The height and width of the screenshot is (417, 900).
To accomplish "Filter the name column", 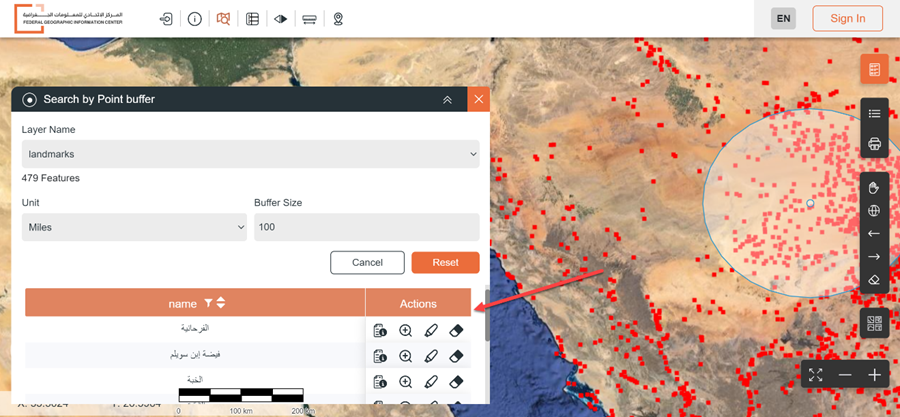I will click(x=208, y=303).
